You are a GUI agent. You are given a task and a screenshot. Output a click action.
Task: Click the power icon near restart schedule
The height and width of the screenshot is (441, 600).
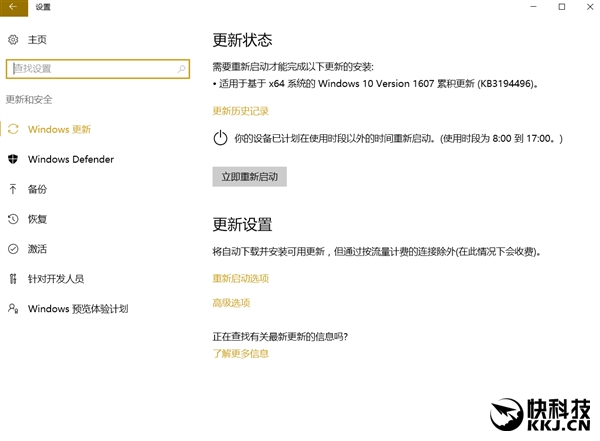[x=220, y=138]
